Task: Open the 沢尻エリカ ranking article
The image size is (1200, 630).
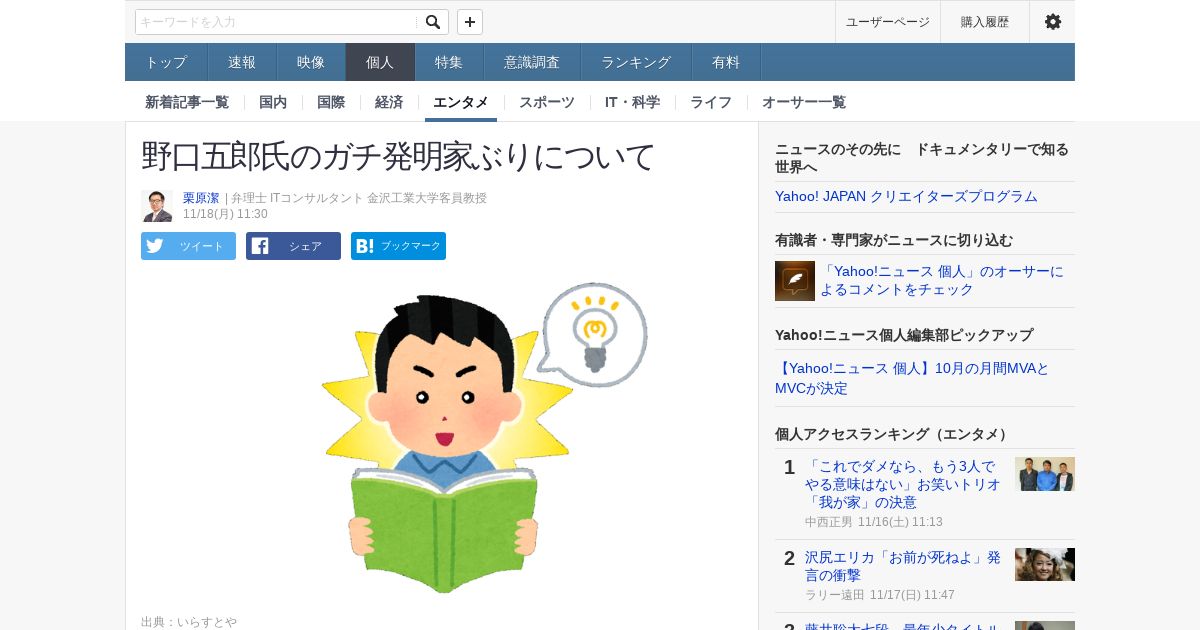Action: (903, 566)
